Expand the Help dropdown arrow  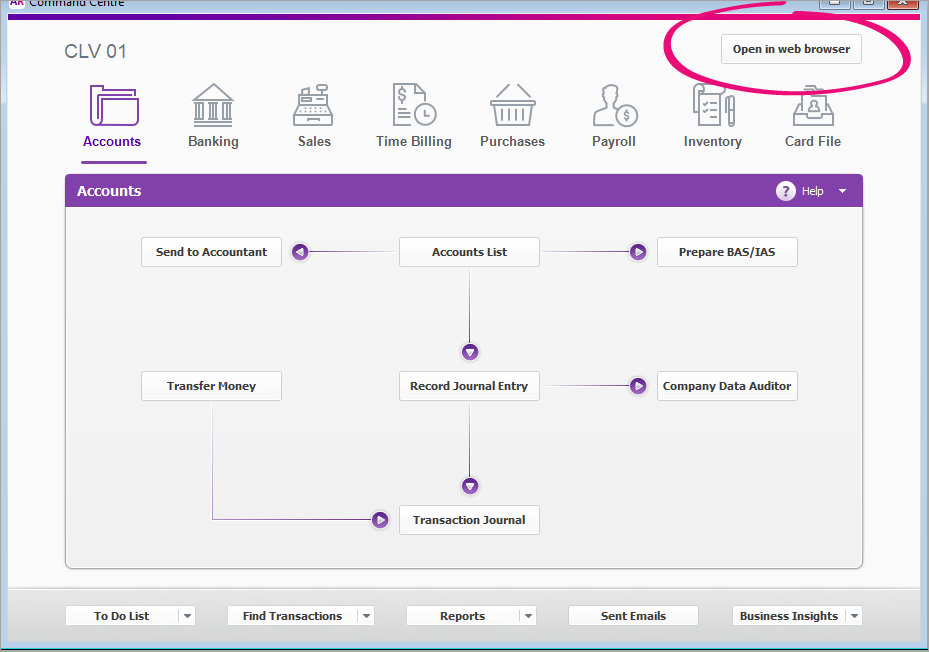(x=842, y=191)
